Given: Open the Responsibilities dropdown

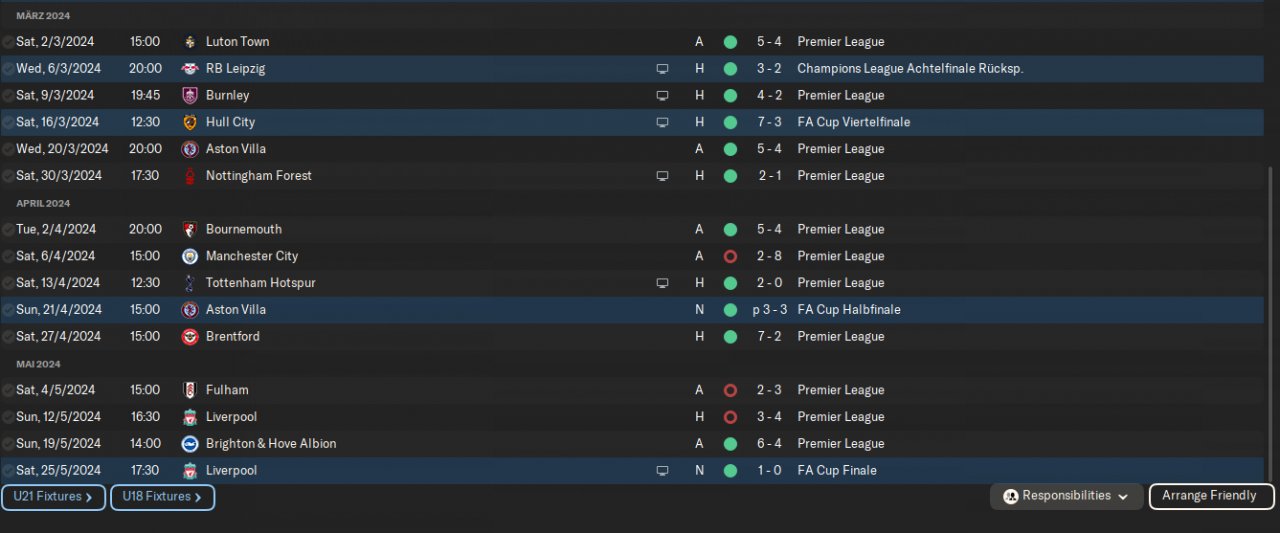Looking at the screenshot, I should coord(1067,496).
